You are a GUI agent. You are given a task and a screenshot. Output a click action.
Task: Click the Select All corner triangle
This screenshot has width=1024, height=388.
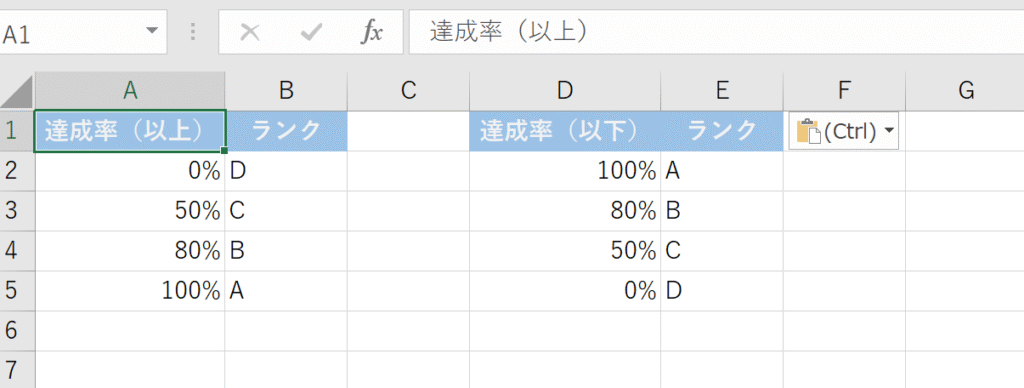tap(17, 91)
